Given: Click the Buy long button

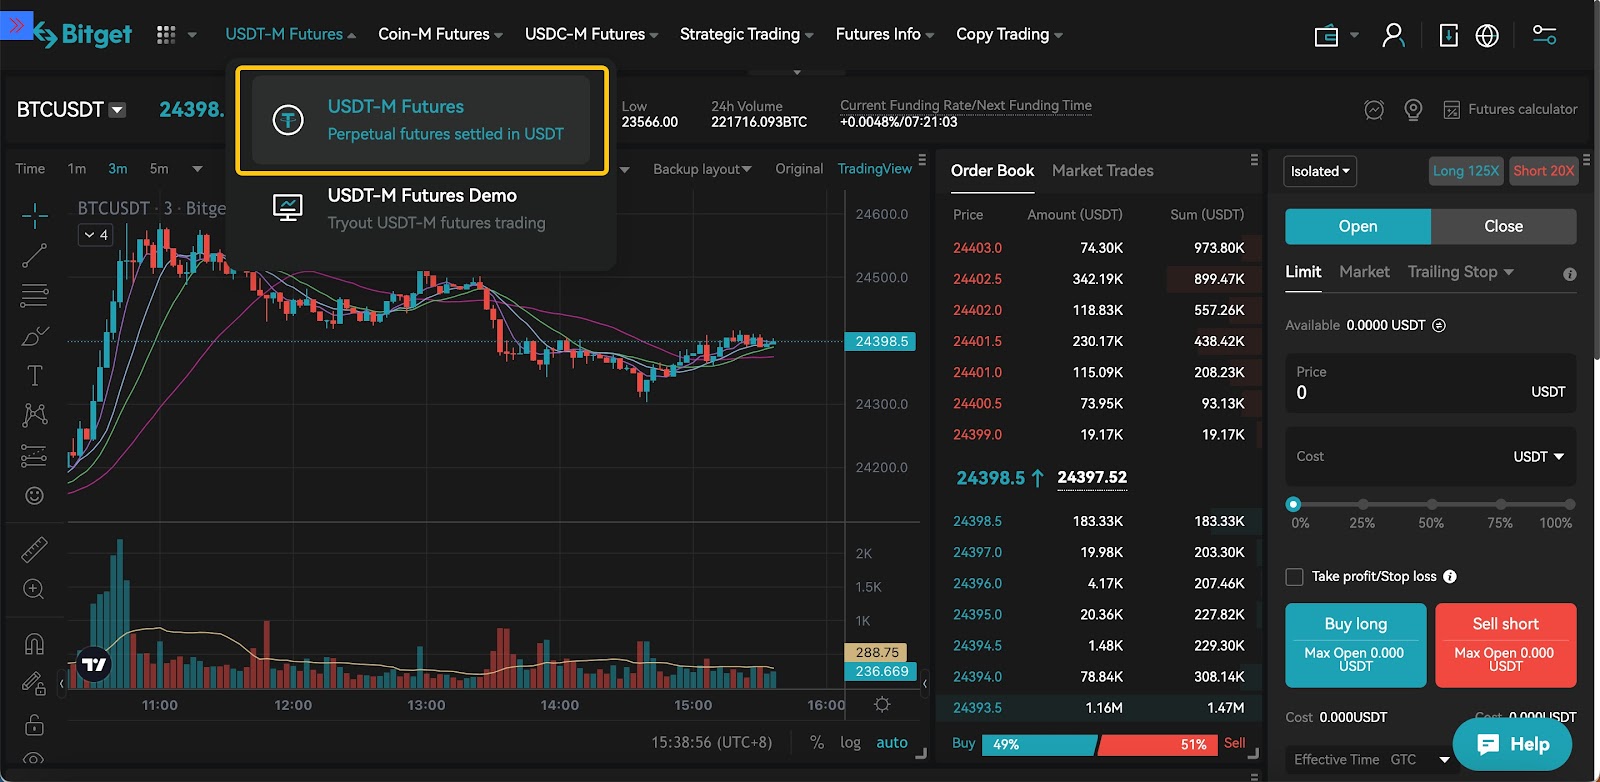Looking at the screenshot, I should (x=1355, y=645).
